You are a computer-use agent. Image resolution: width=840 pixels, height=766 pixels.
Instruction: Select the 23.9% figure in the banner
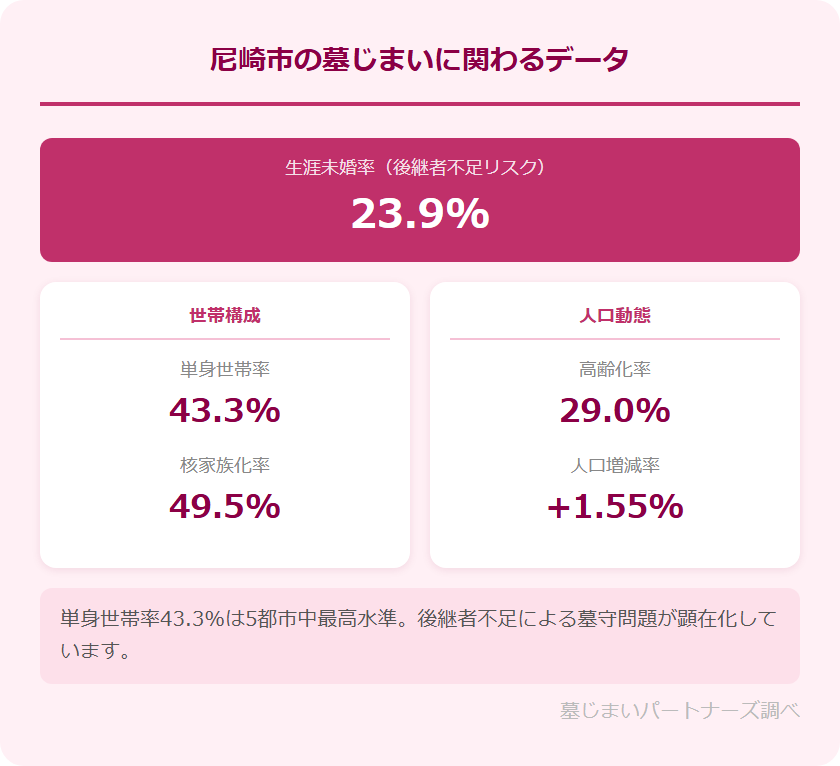[x=420, y=213]
